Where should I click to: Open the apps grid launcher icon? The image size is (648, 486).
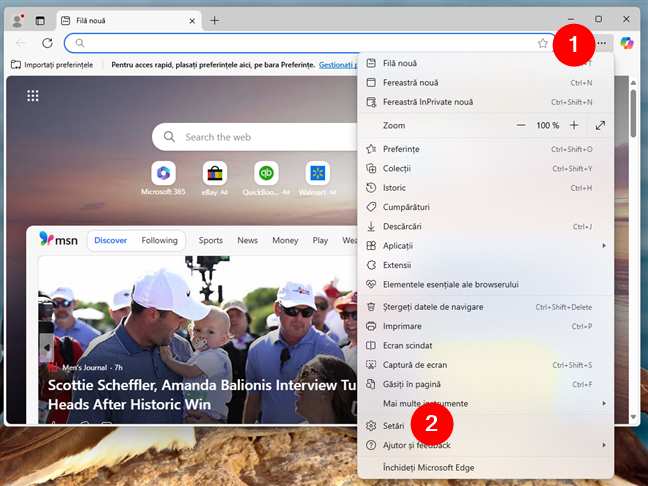(x=33, y=96)
